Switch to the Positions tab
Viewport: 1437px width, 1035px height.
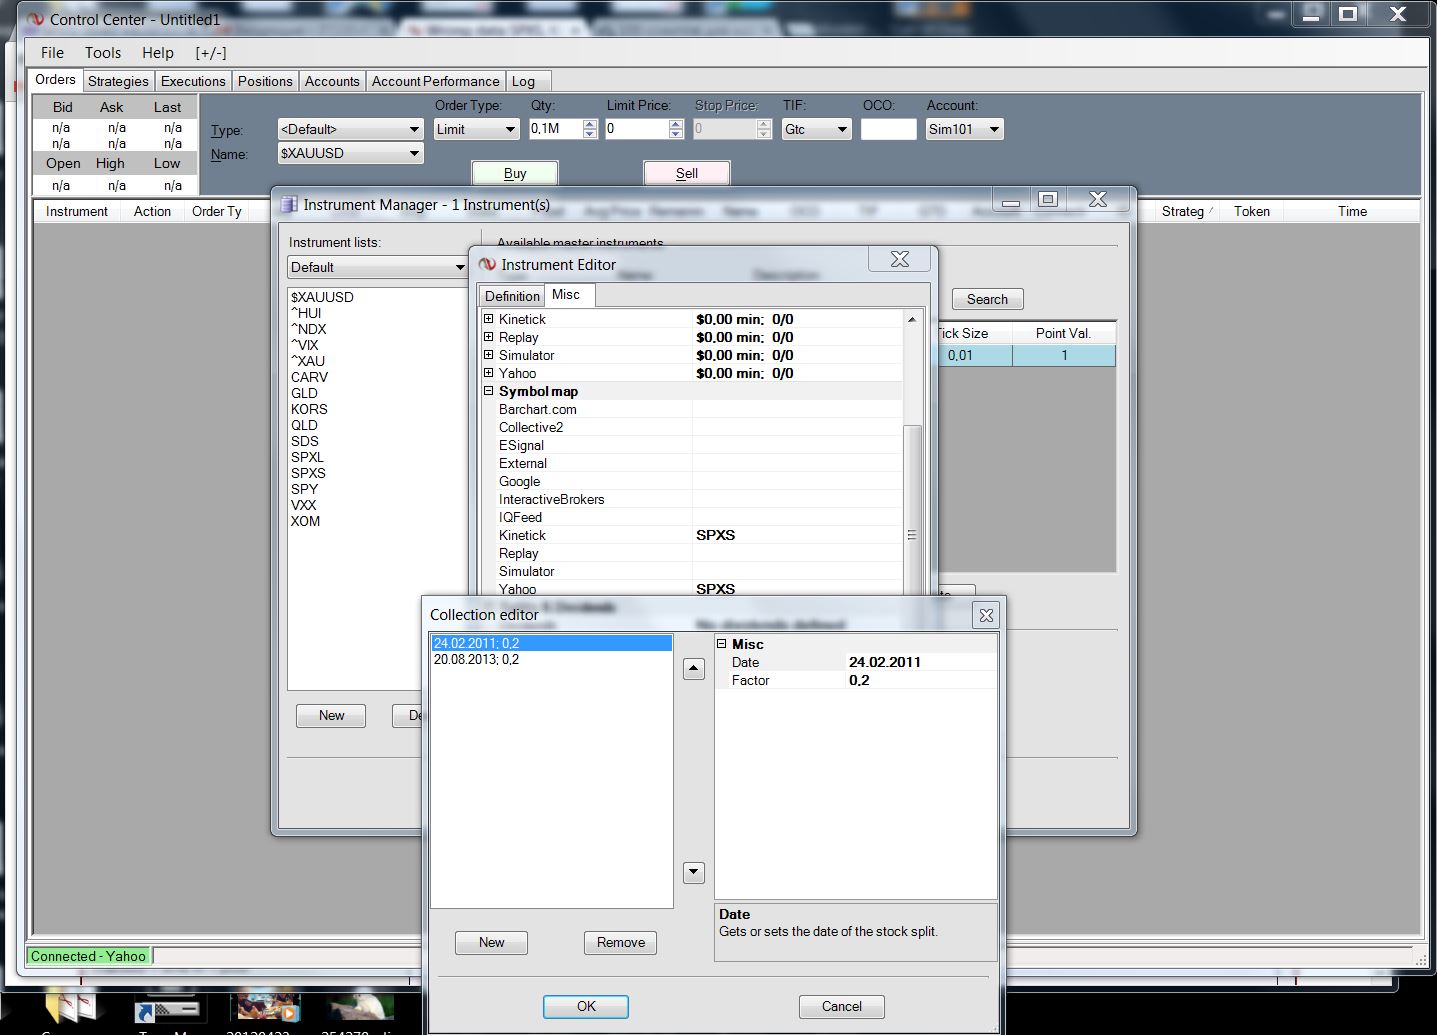[265, 81]
